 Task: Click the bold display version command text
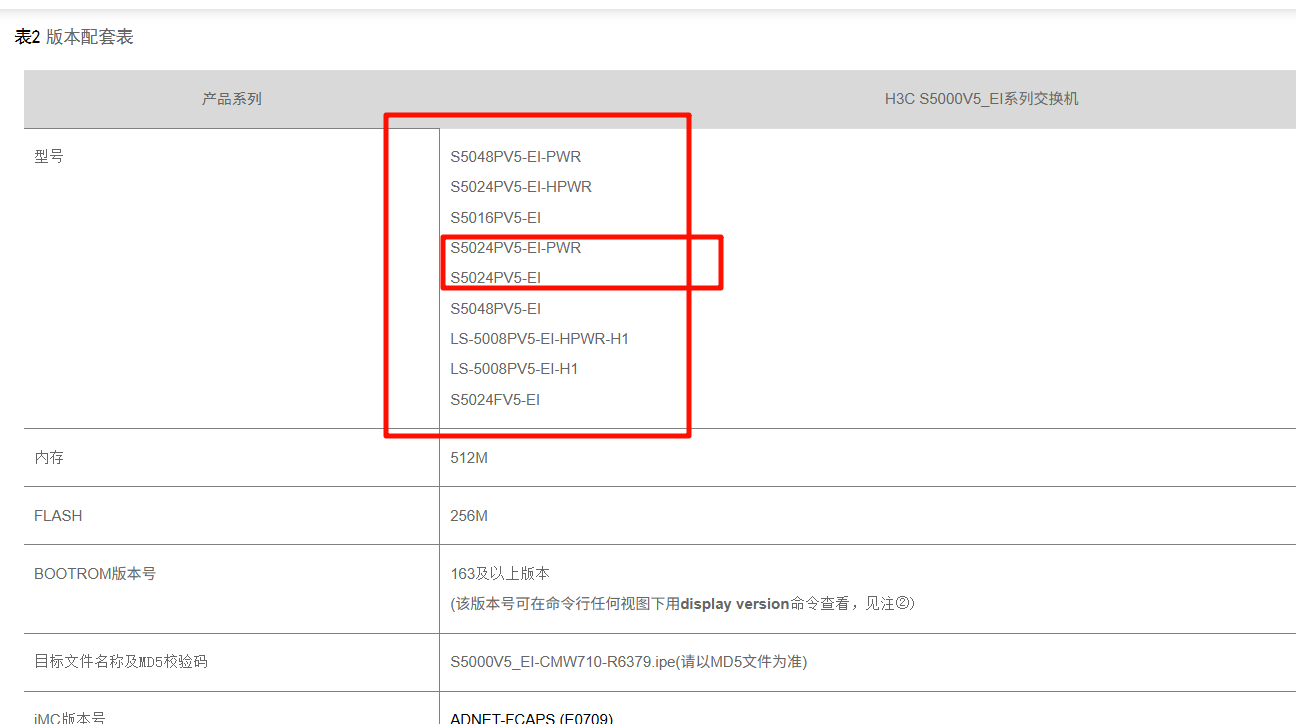(734, 604)
